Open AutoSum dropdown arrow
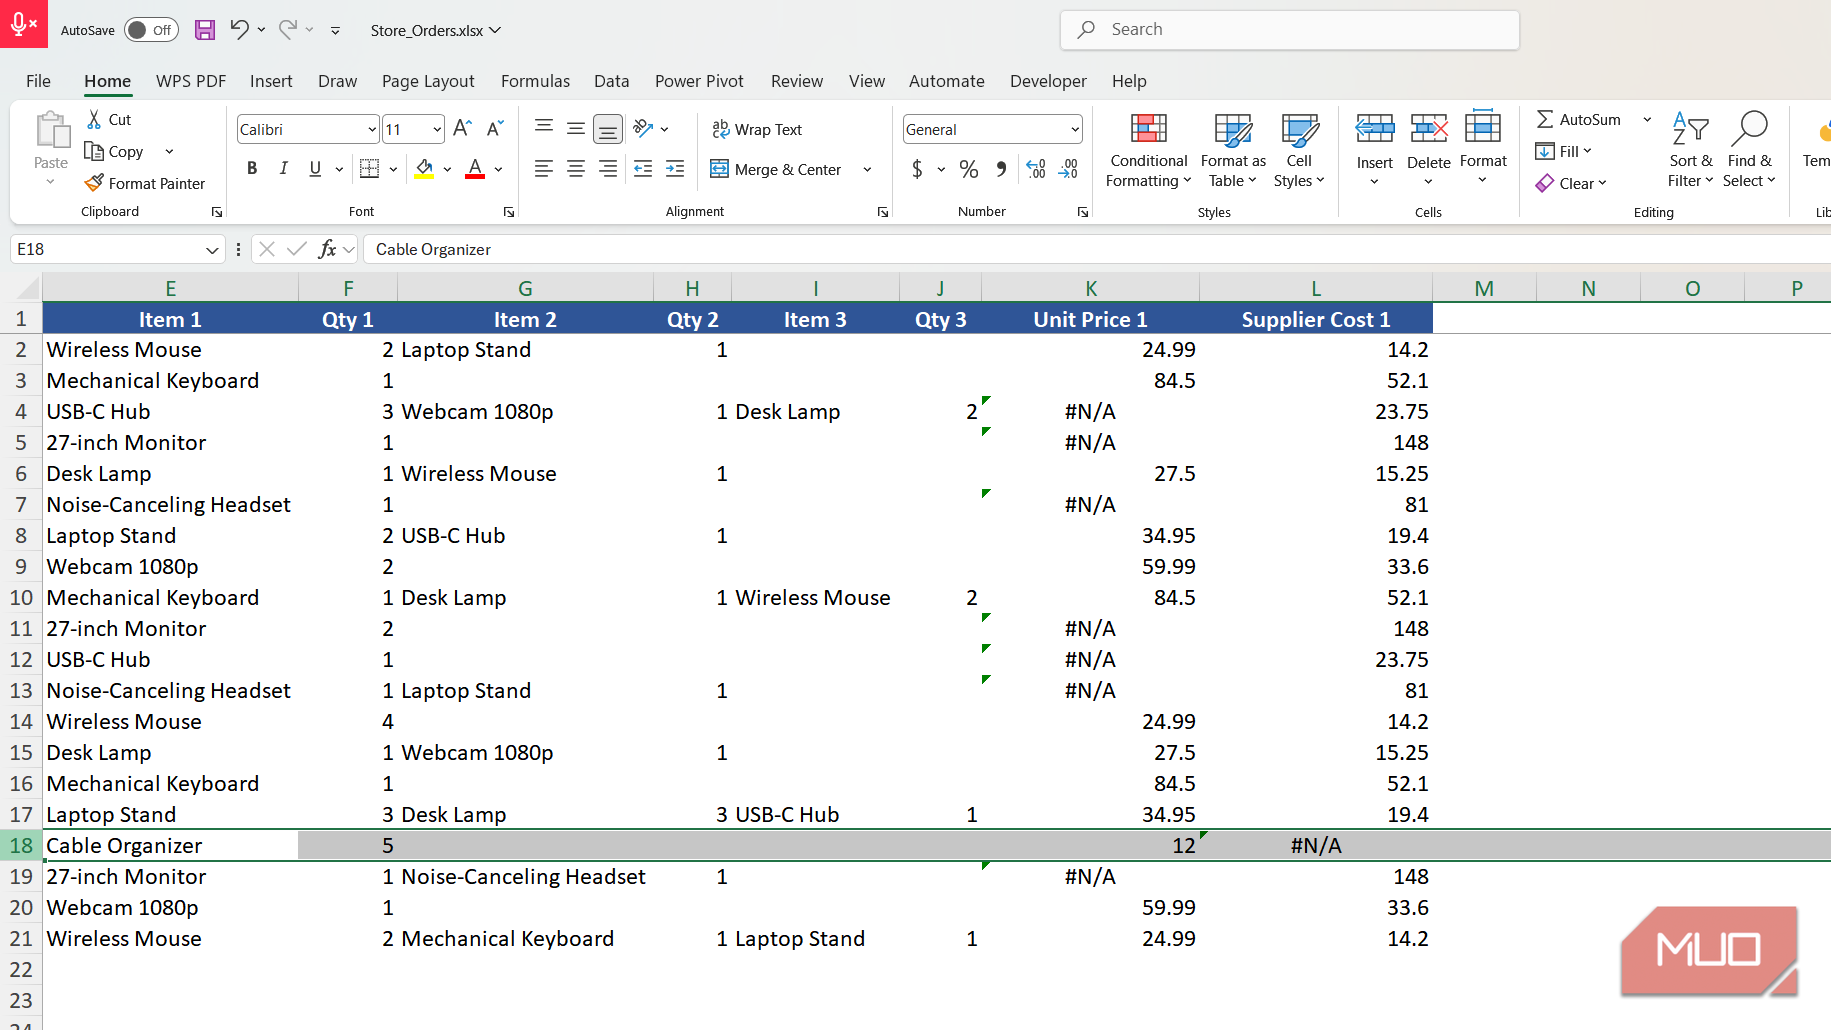Screen dimensions: 1831x1030 coord(1647,119)
